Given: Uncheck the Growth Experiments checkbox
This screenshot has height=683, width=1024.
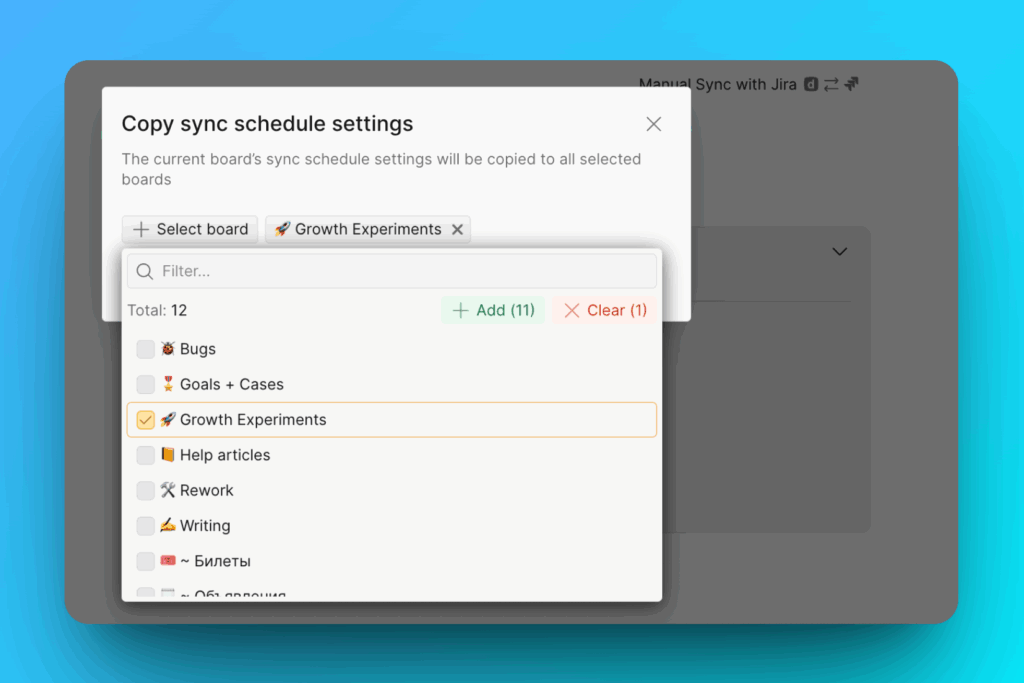Looking at the screenshot, I should coord(145,419).
